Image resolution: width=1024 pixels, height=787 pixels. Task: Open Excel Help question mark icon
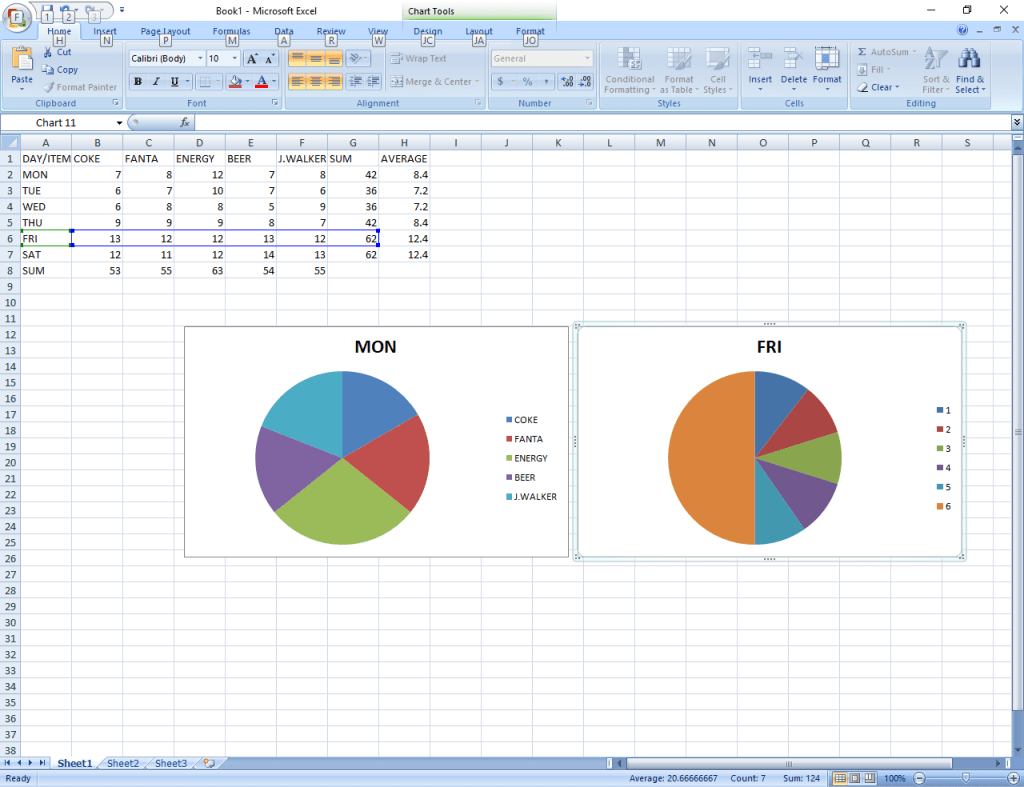pyautogui.click(x=963, y=30)
